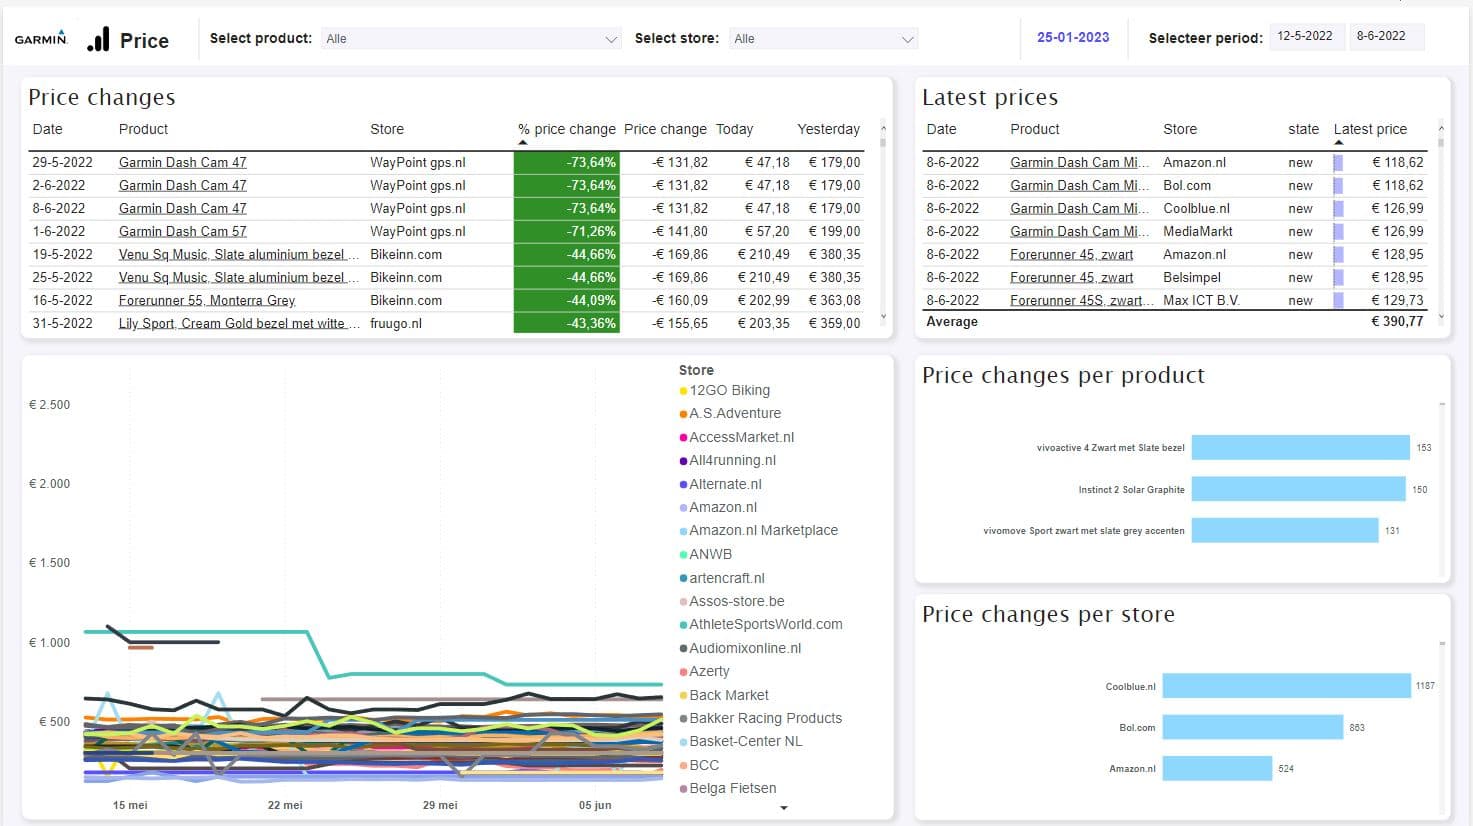Viewport: 1473px width, 826px height.
Task: Click the -71,26% price change cell
Action: coord(567,231)
